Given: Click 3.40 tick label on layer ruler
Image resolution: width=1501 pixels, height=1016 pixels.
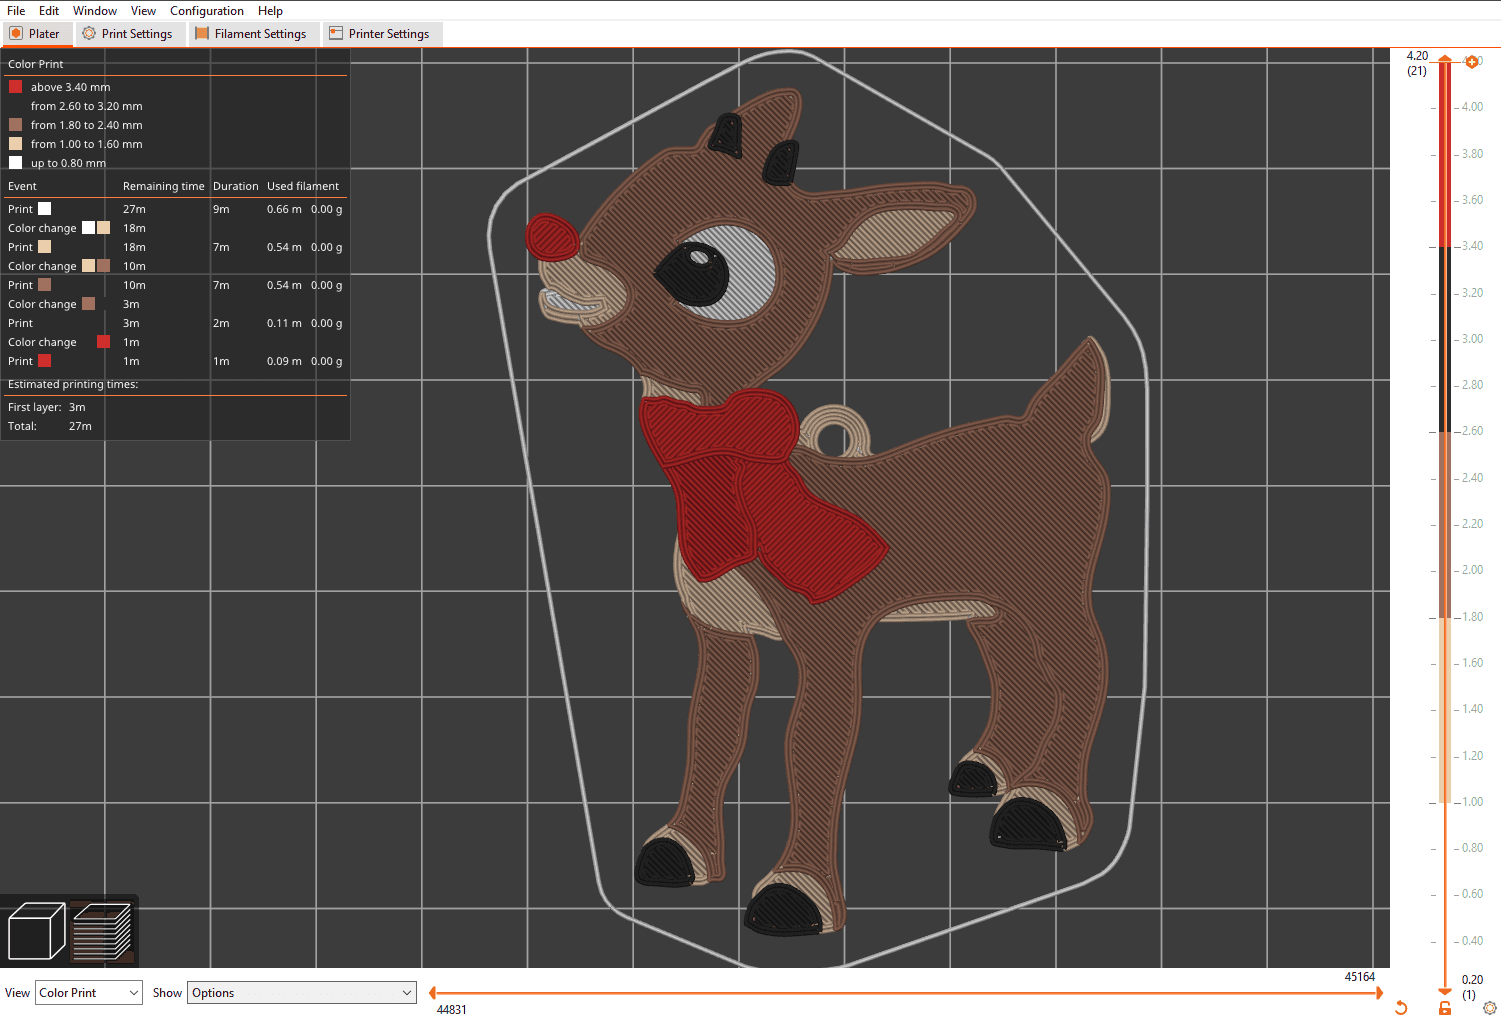Looking at the screenshot, I should [1472, 246].
